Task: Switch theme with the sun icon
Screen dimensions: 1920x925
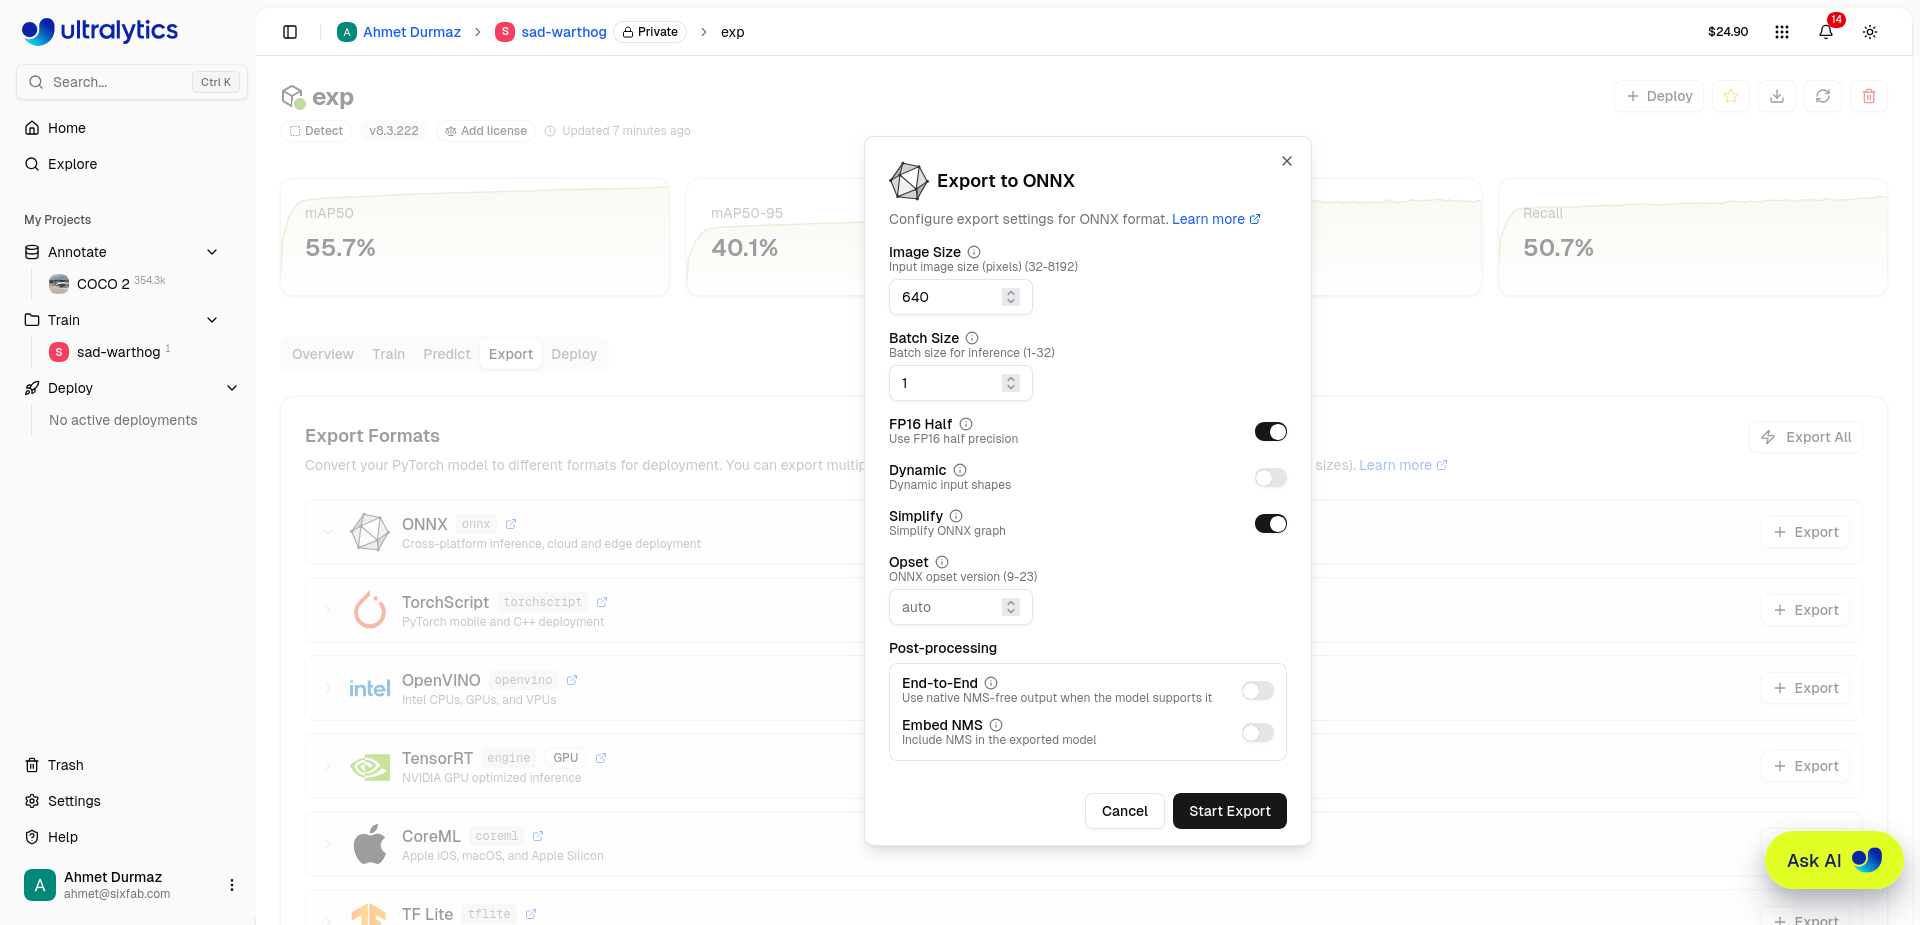Action: tap(1870, 32)
